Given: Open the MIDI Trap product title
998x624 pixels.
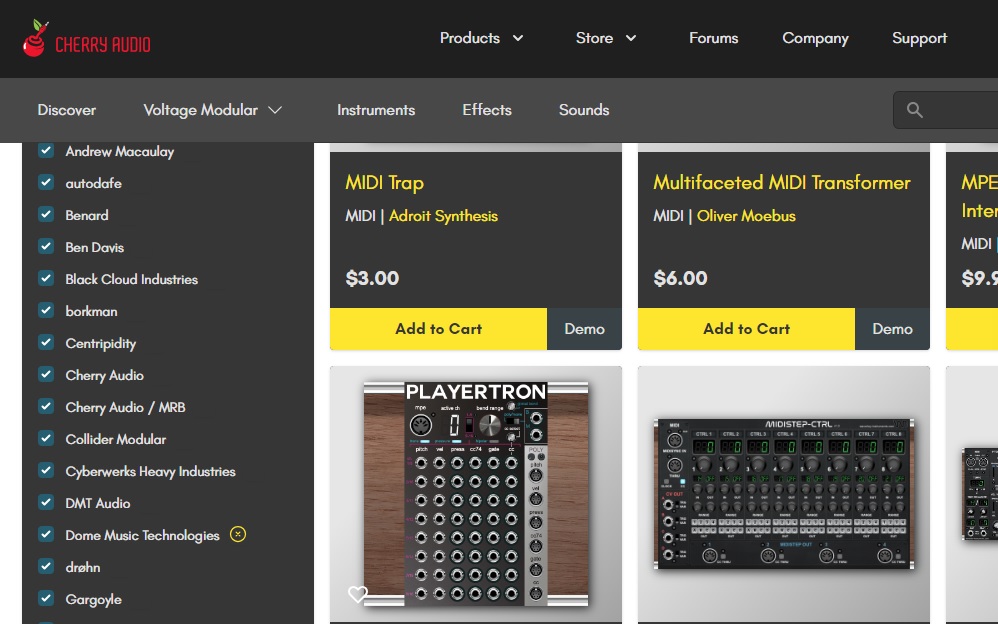Looking at the screenshot, I should point(384,183).
